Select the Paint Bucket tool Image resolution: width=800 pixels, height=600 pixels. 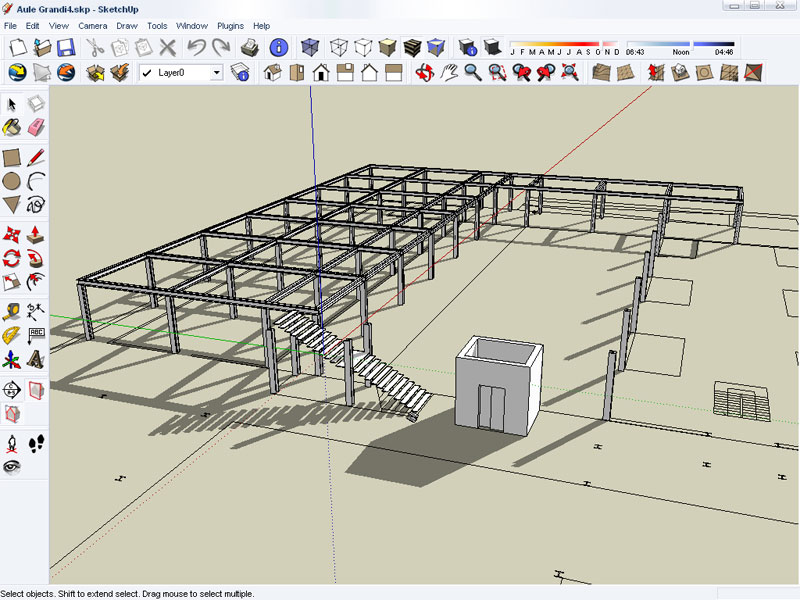coord(12,127)
